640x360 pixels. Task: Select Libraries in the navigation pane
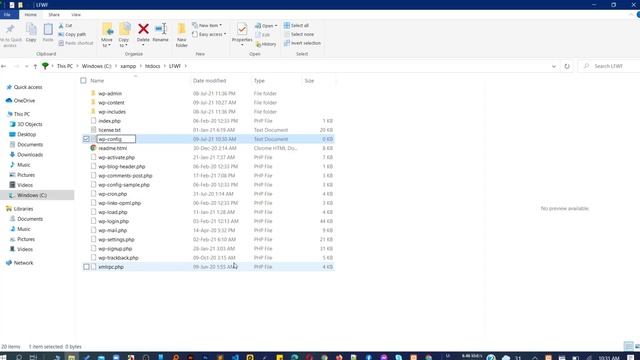pyautogui.click(x=23, y=209)
